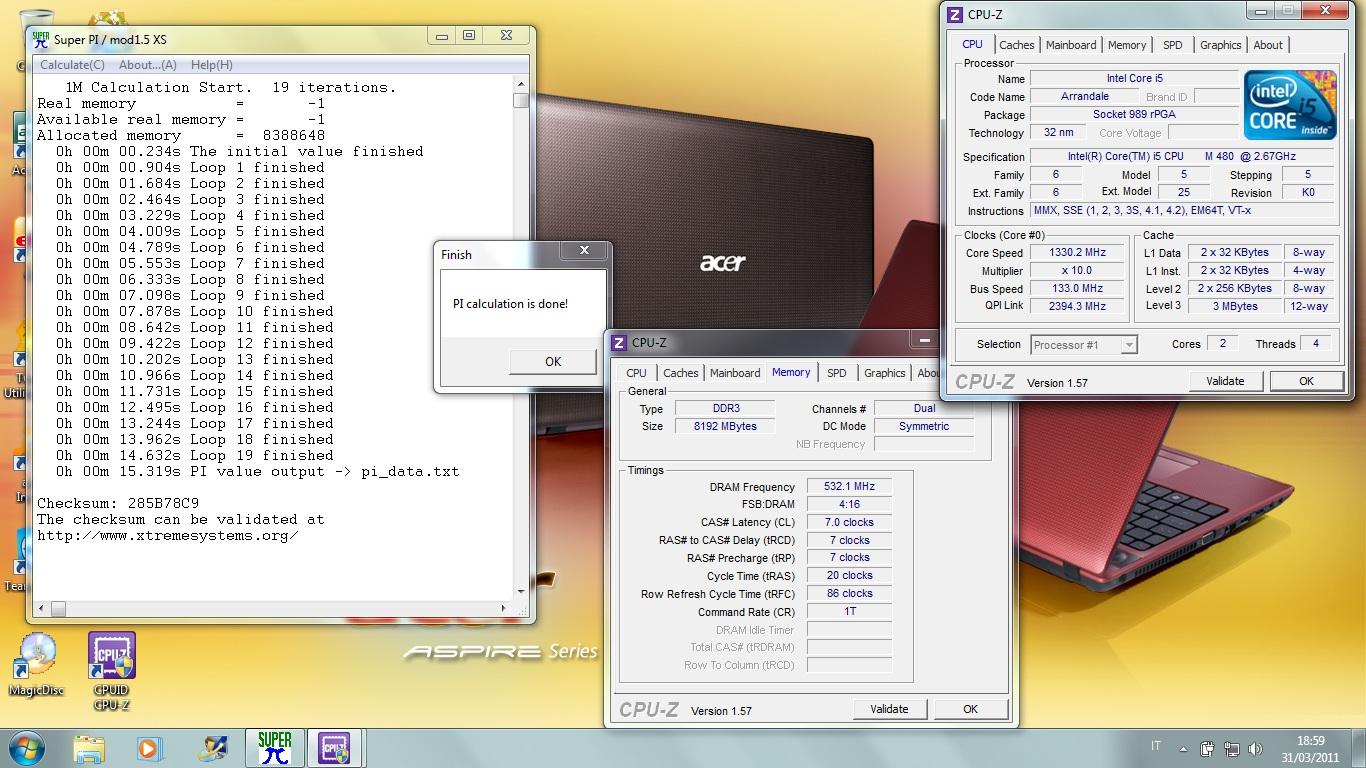The width and height of the screenshot is (1366, 768).
Task: Click the FSB:DRAM 4:16 field
Action: pyautogui.click(x=849, y=504)
